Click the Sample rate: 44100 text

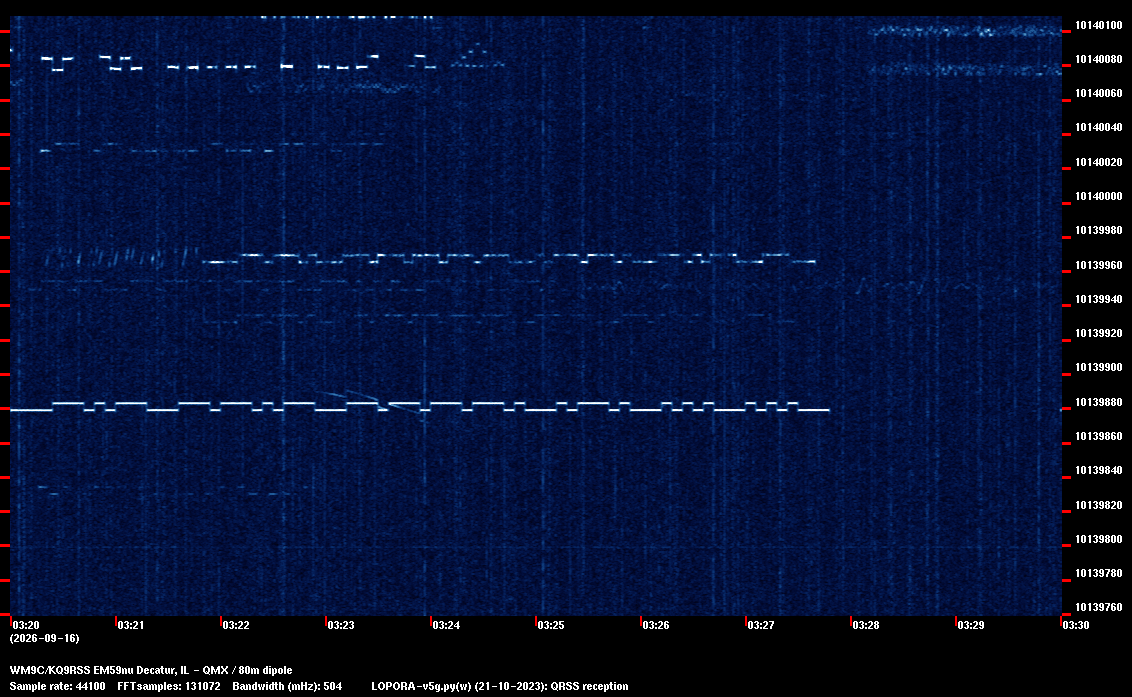pyautogui.click(x=58, y=686)
